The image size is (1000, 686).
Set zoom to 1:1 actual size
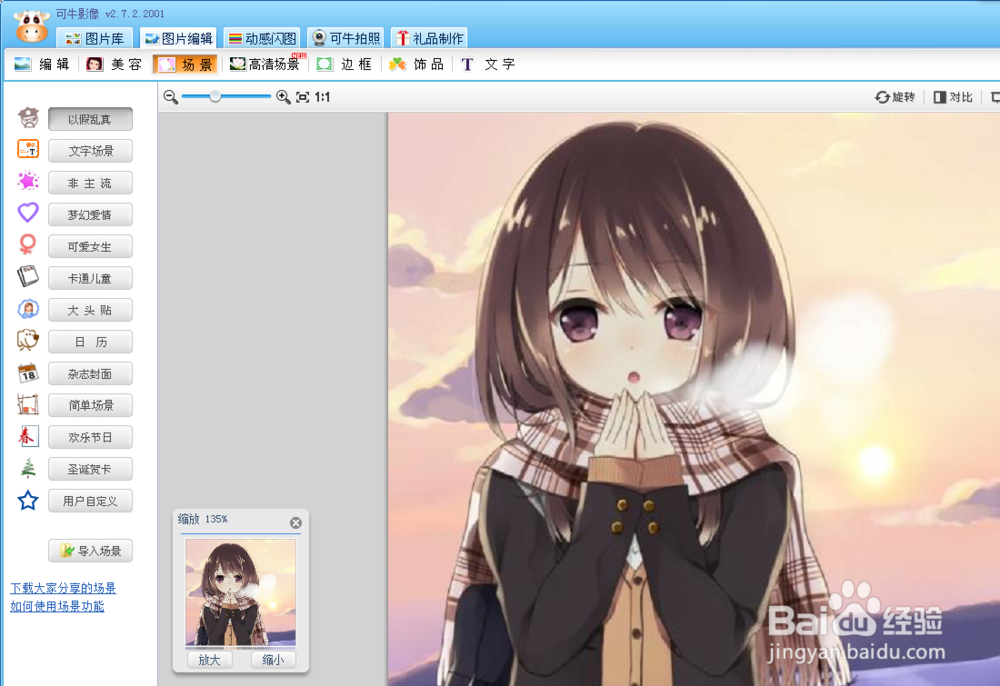pos(322,97)
